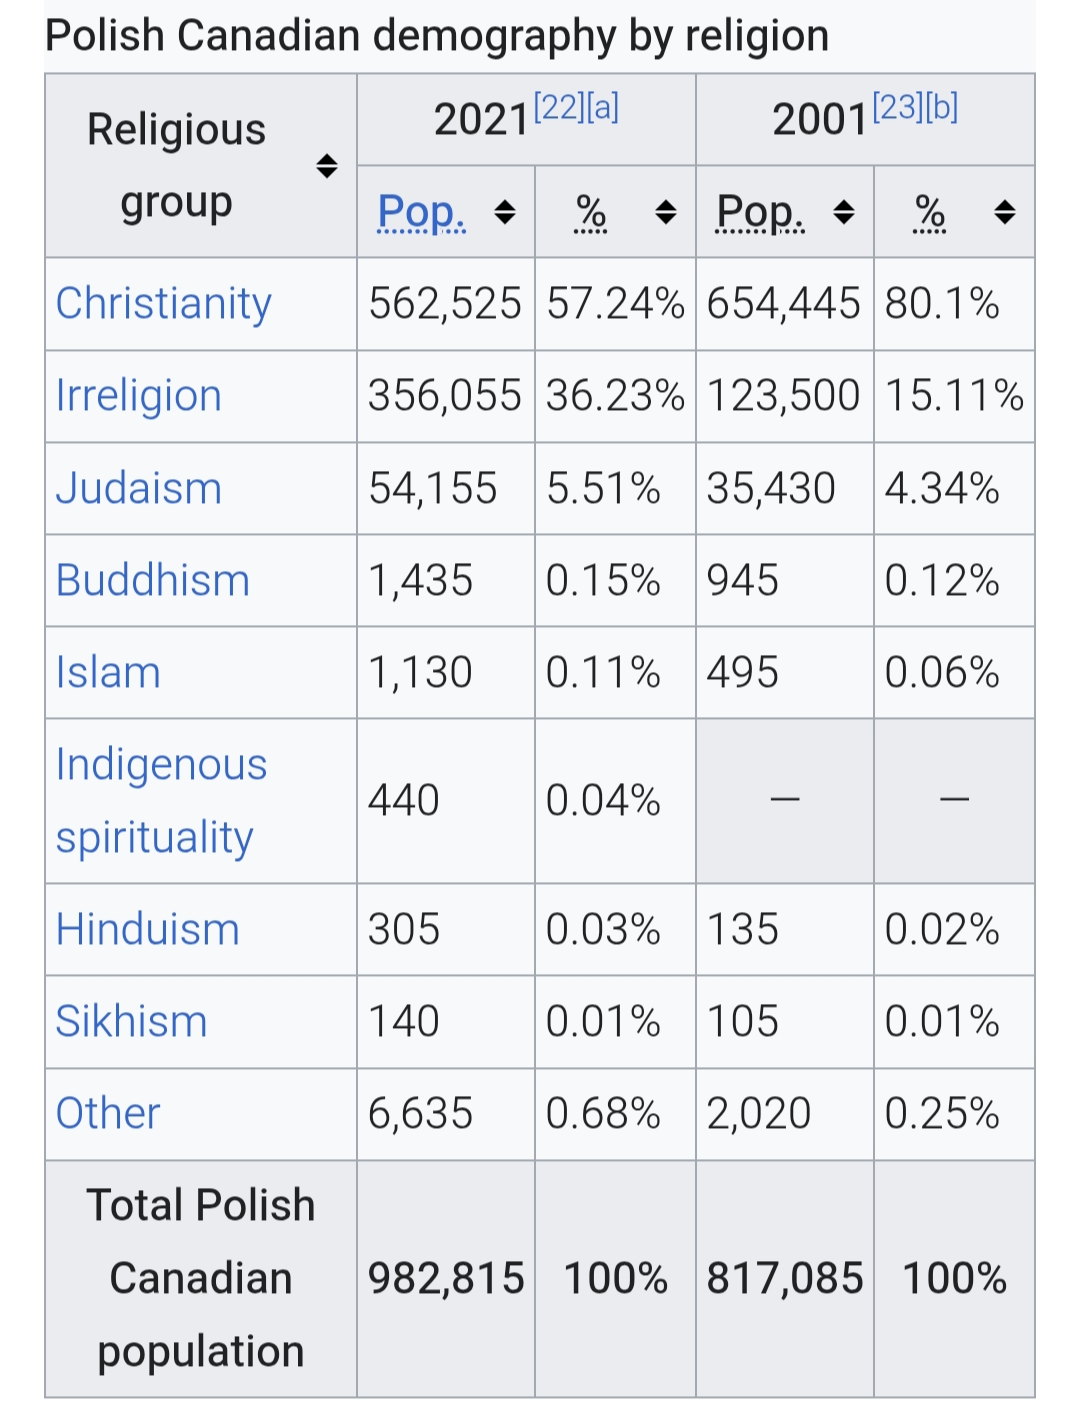Screen dimensions: 1079x1424
Task: Open footnote b beside 2001 header
Action: tap(942, 107)
